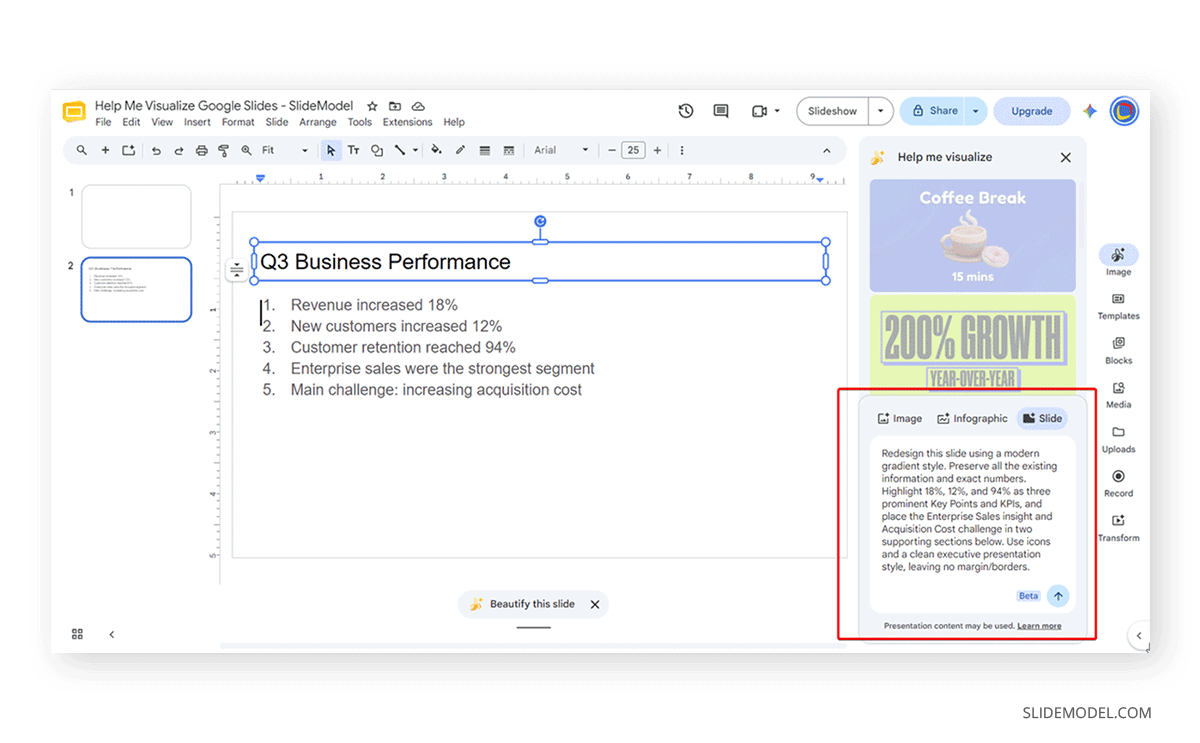Image resolution: width=1200 pixels, height=743 pixels.
Task: Dismiss the Beautify this slide chip
Action: pos(595,604)
